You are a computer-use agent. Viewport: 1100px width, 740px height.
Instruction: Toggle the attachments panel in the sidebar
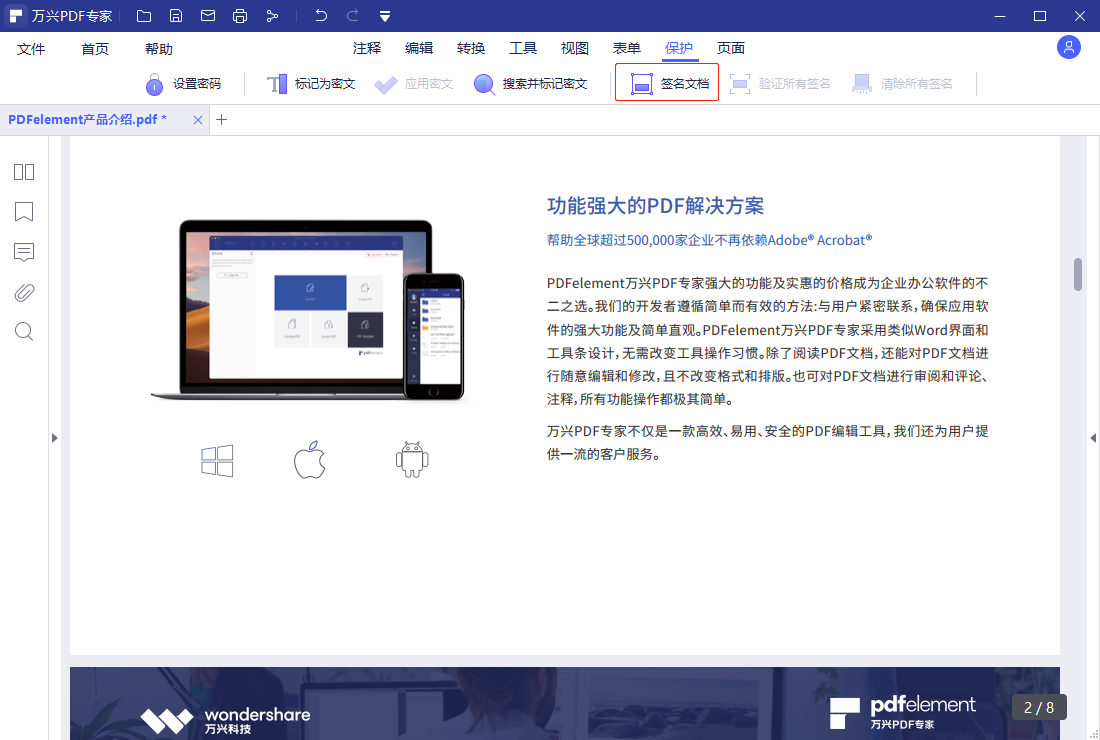tap(23, 292)
